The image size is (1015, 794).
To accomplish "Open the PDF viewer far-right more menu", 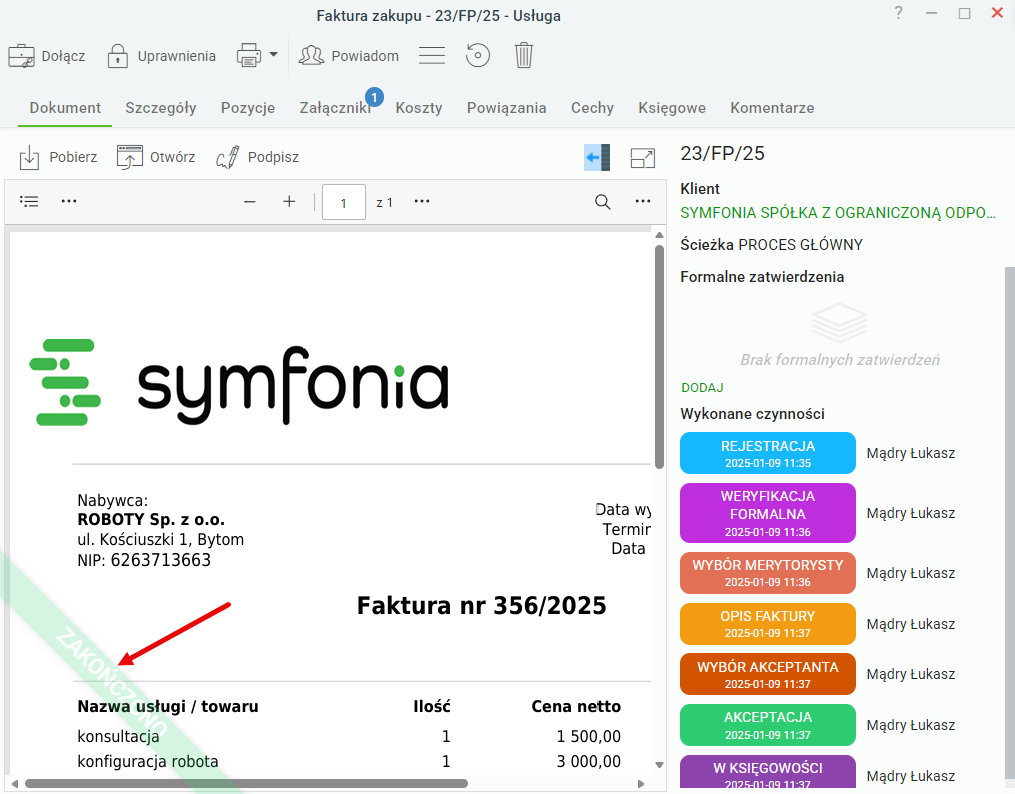I will (643, 201).
